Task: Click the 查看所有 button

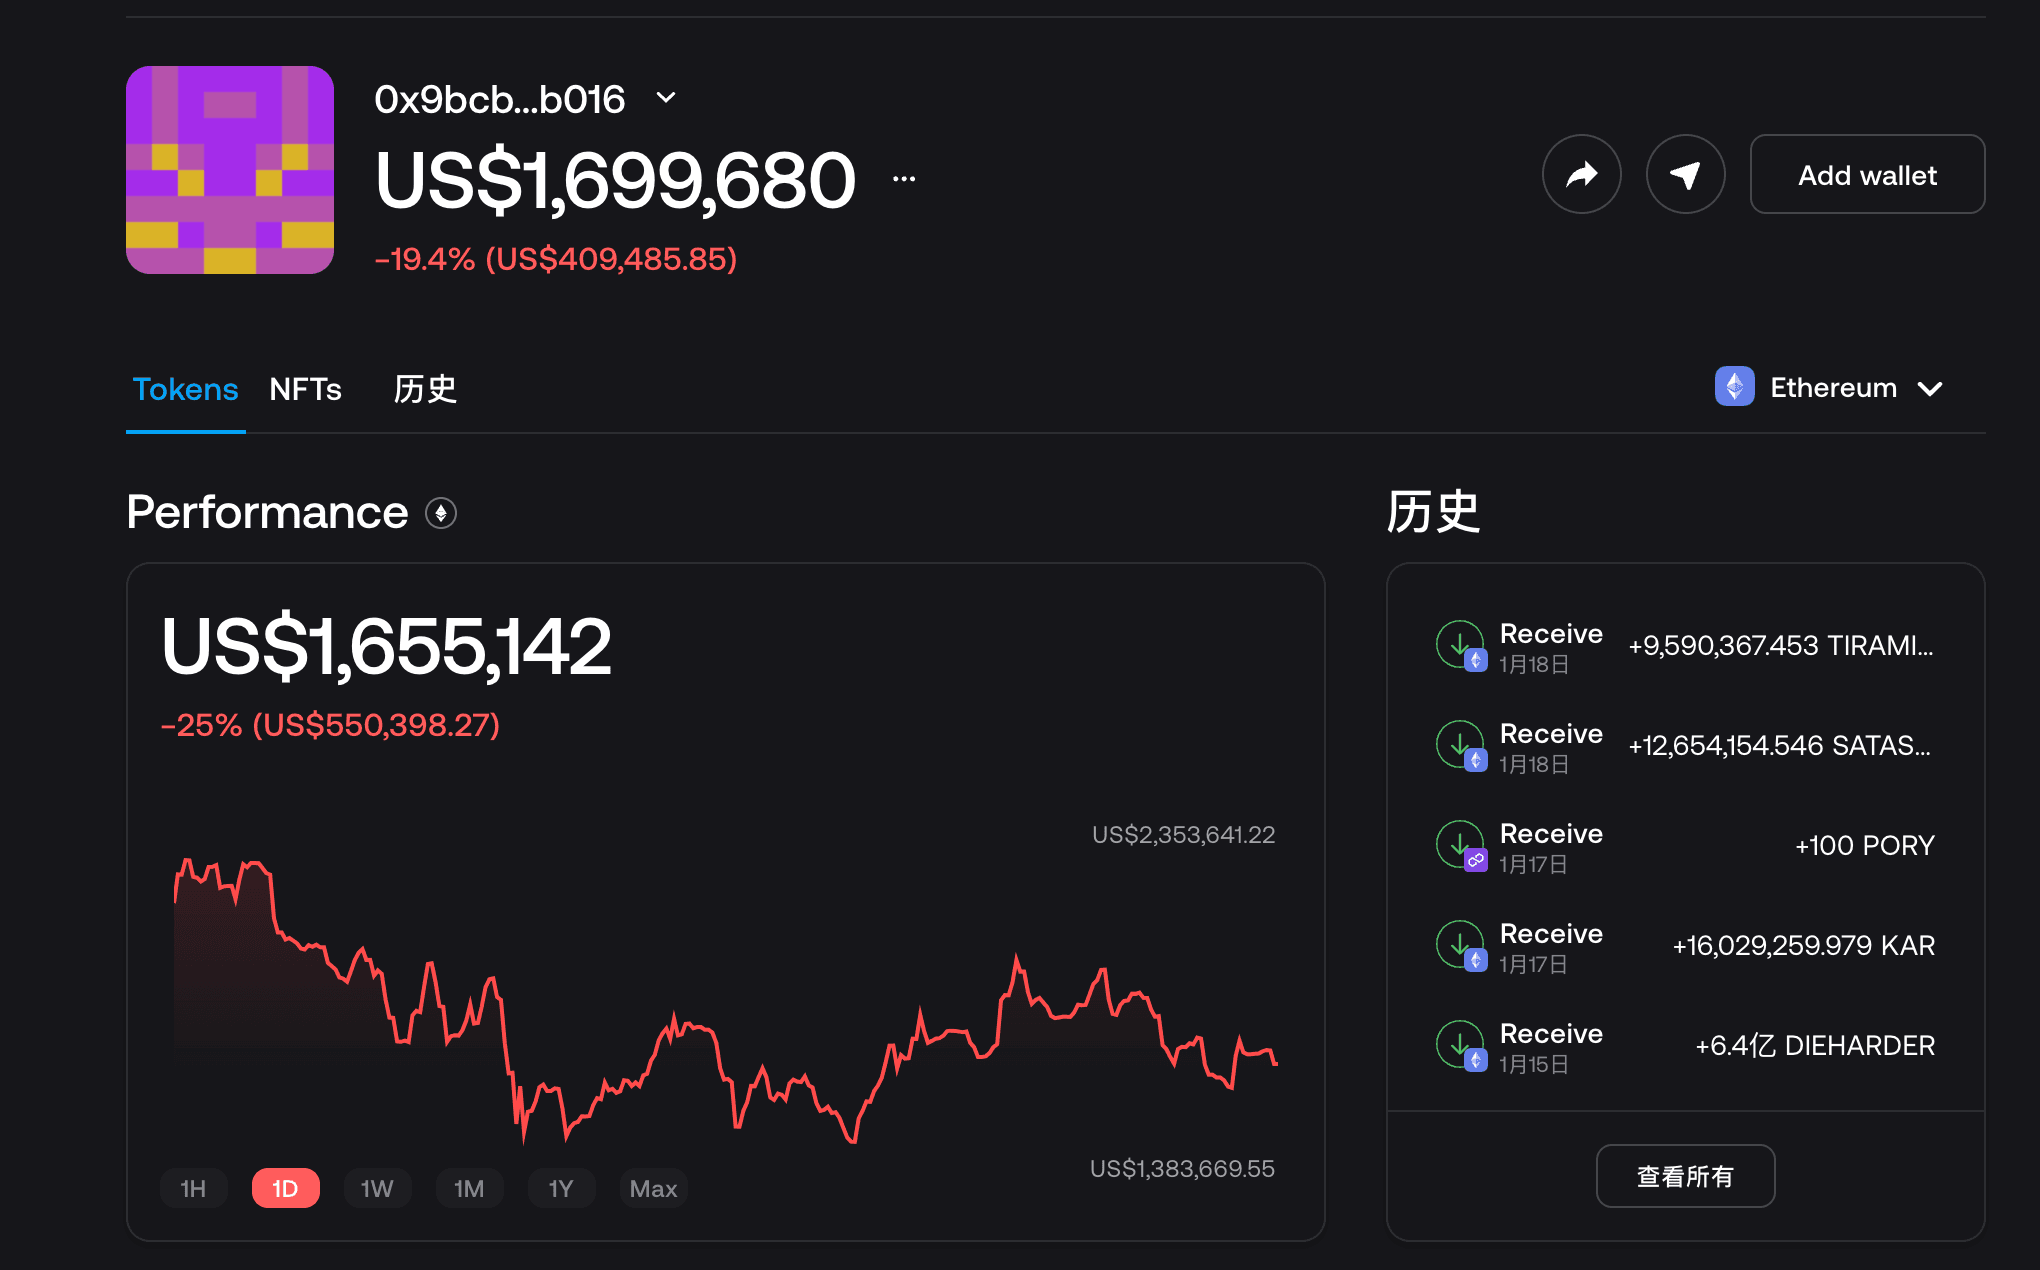Action: (x=1685, y=1176)
